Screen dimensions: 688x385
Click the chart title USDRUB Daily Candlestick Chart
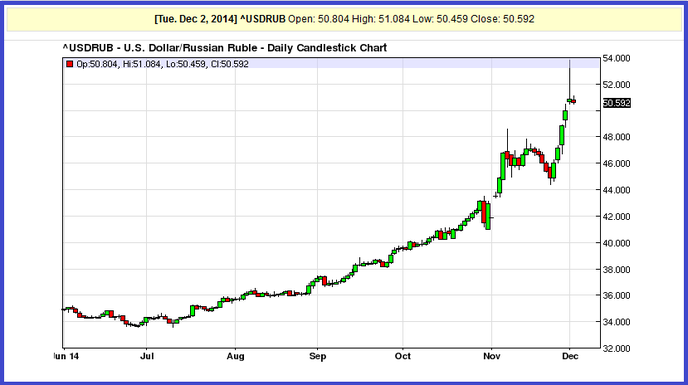(x=225, y=48)
